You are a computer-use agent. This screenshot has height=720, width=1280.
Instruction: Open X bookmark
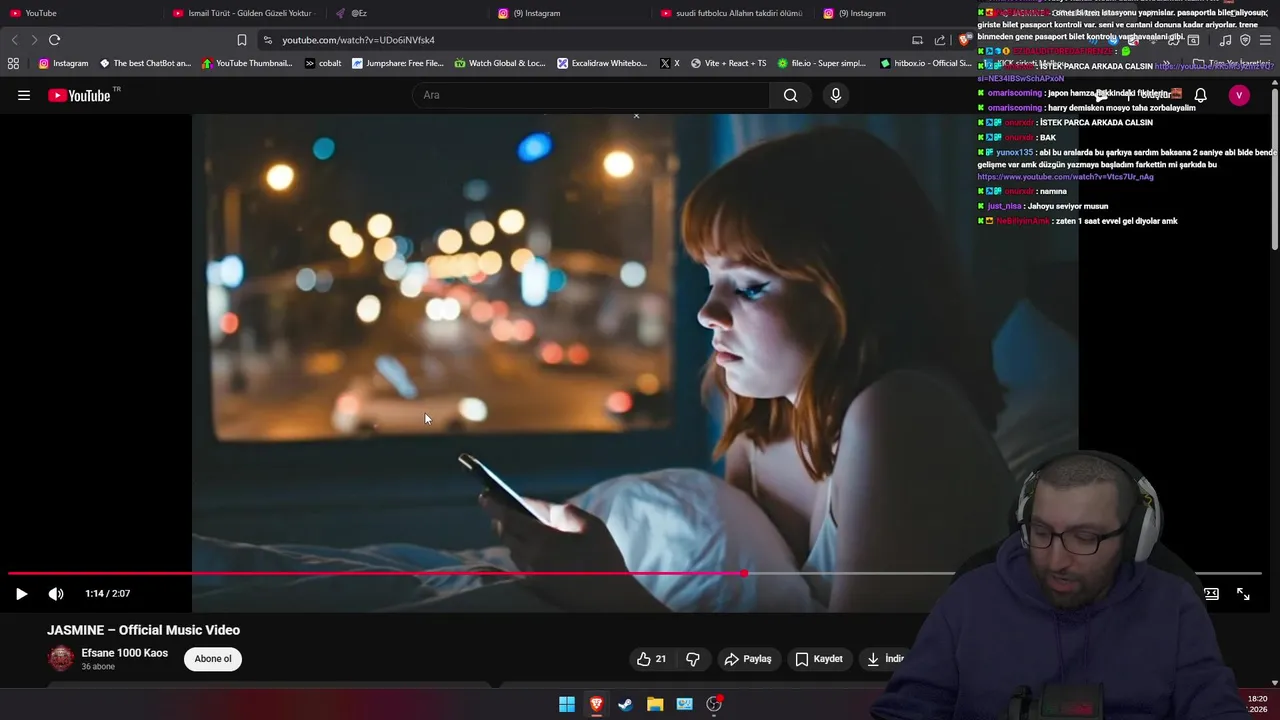[670, 63]
